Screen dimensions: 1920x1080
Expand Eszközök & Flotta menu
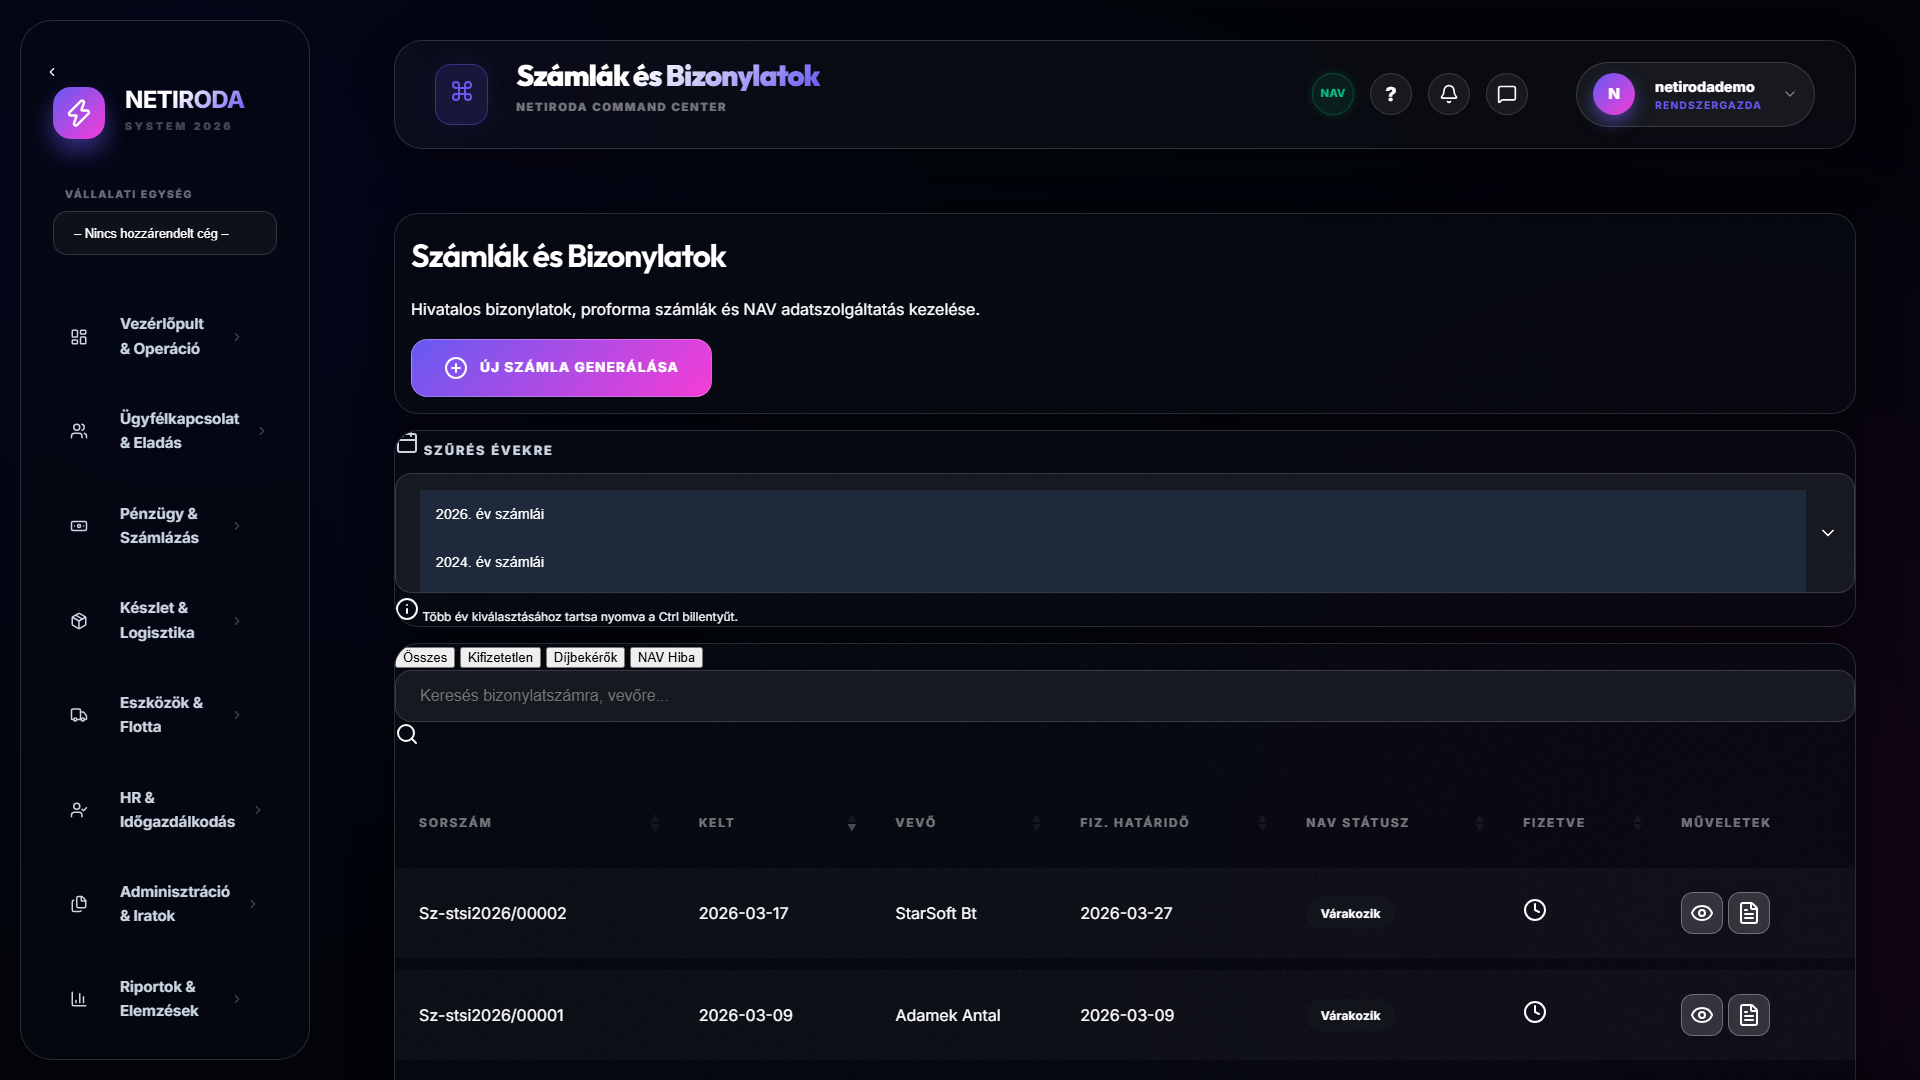point(165,715)
